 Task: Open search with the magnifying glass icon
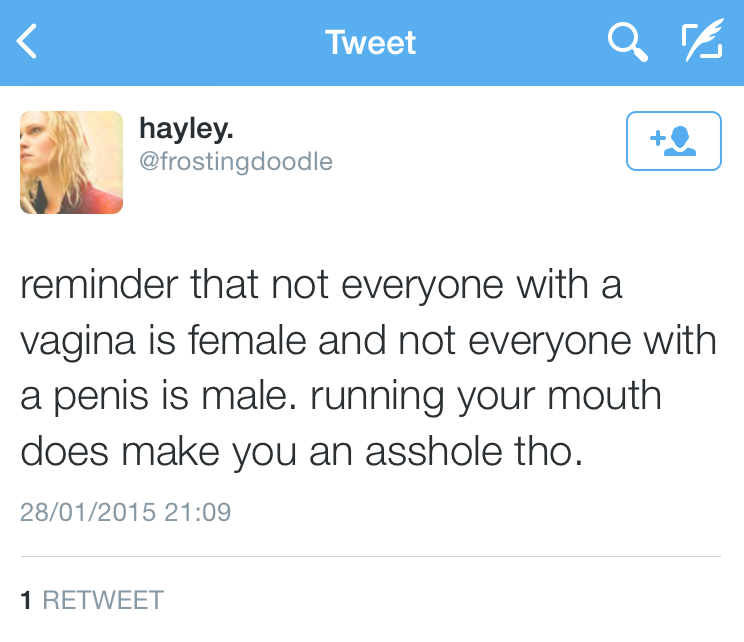627,42
